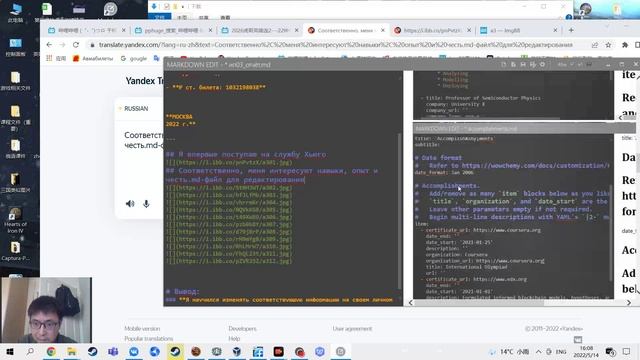Open the Developers footer link
Image resolution: width=640 pixels, height=360 pixels.
point(242,329)
